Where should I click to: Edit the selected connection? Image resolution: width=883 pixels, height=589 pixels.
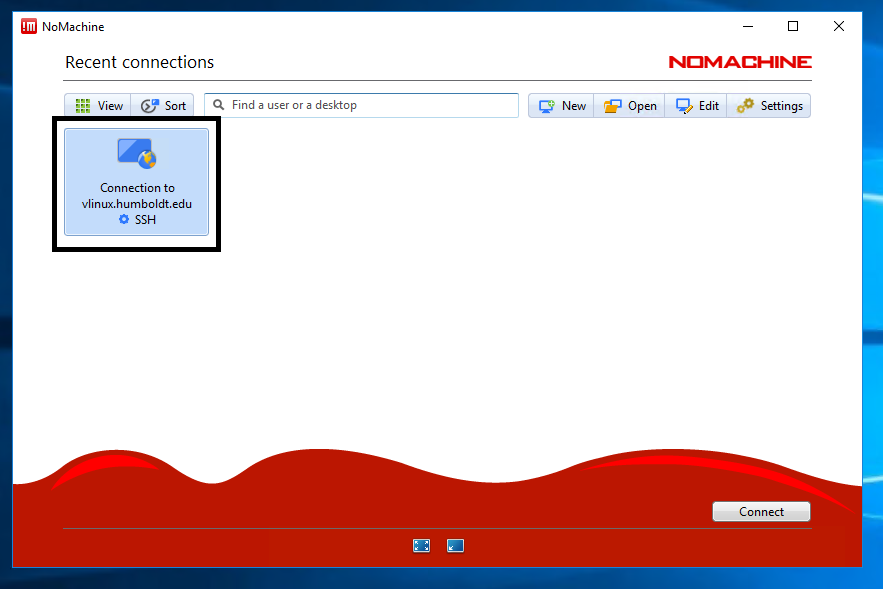click(x=697, y=106)
